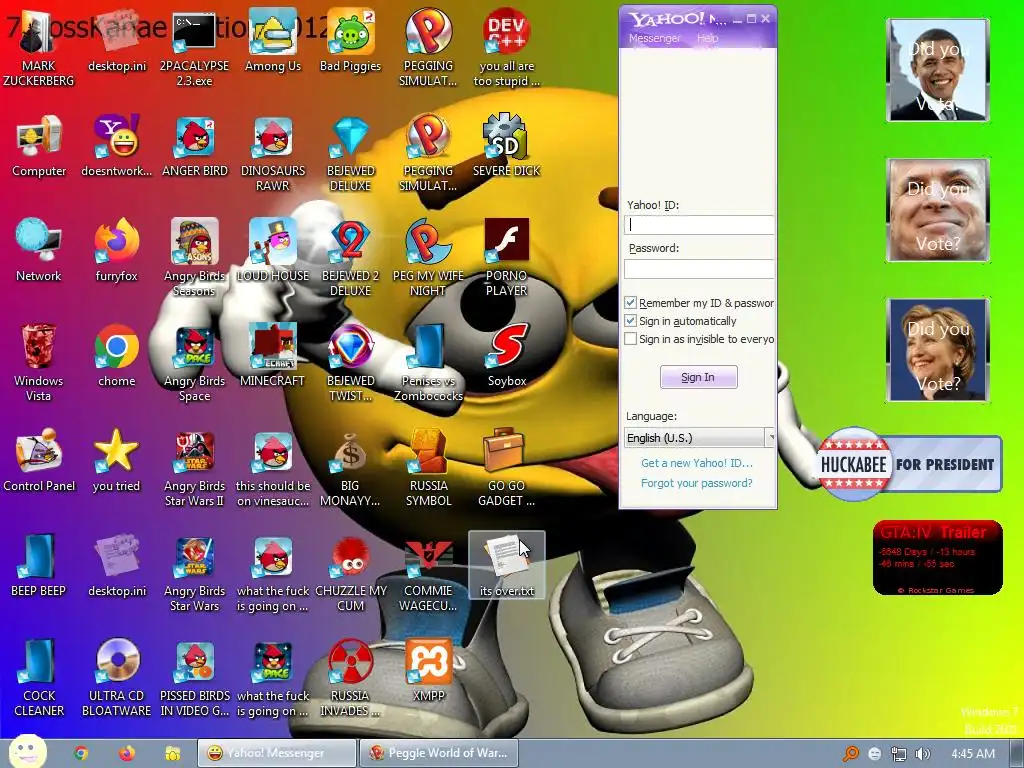Select the Windows Vista recycle bin icon
The image size is (1024, 768).
39,363
